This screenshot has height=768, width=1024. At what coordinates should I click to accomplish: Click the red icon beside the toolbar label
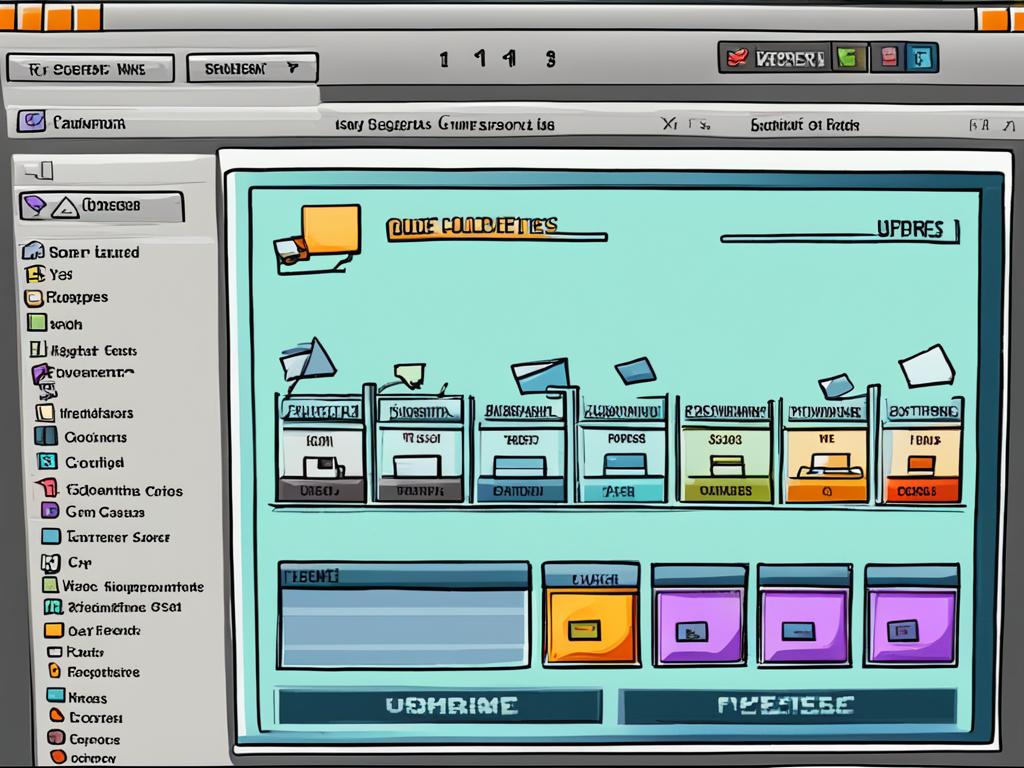(x=737, y=58)
